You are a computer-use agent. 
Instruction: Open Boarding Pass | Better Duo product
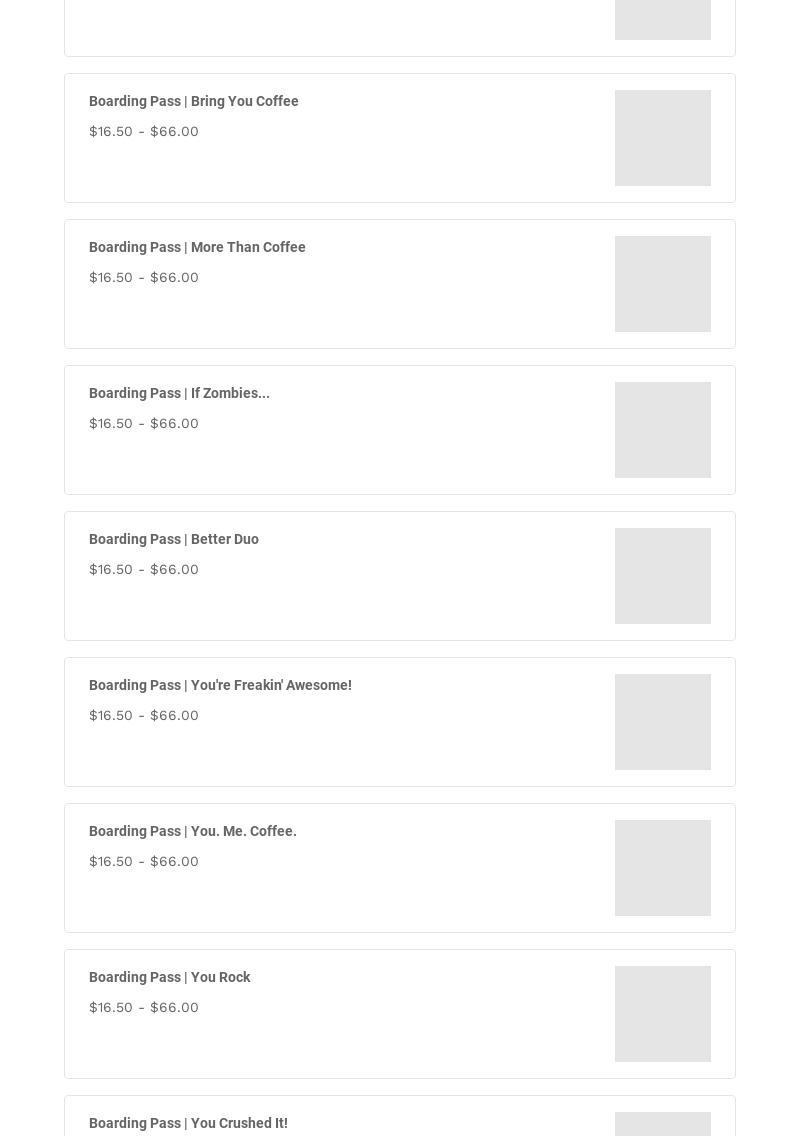tap(174, 539)
